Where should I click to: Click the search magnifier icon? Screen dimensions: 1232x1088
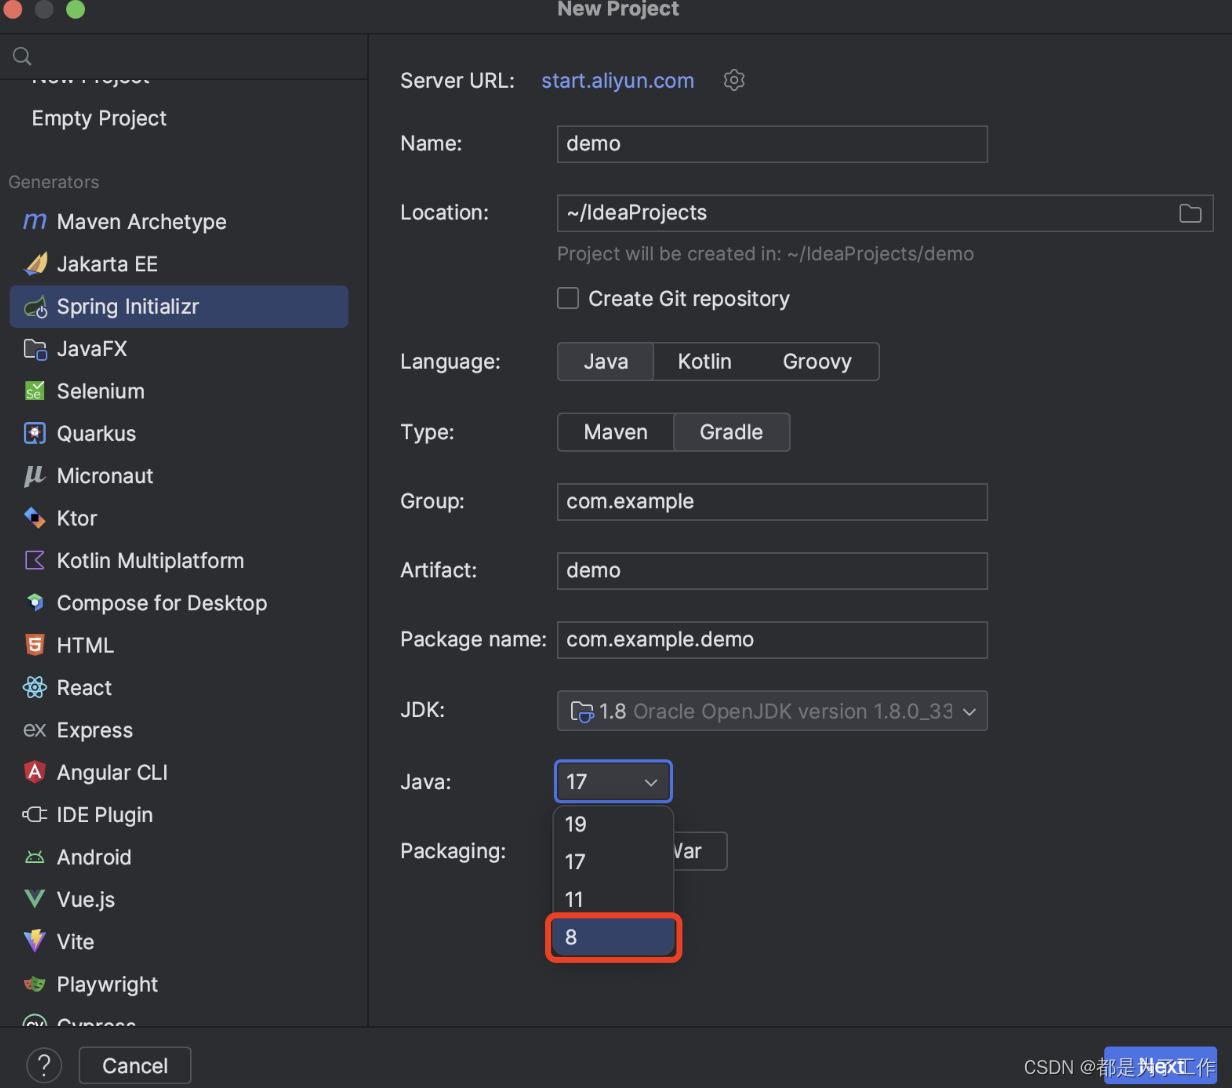pyautogui.click(x=22, y=57)
